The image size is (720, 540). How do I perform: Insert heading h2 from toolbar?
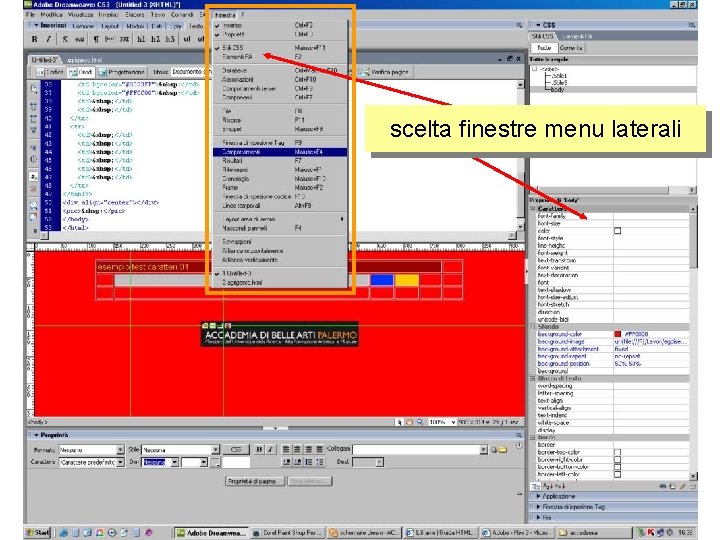(x=155, y=39)
